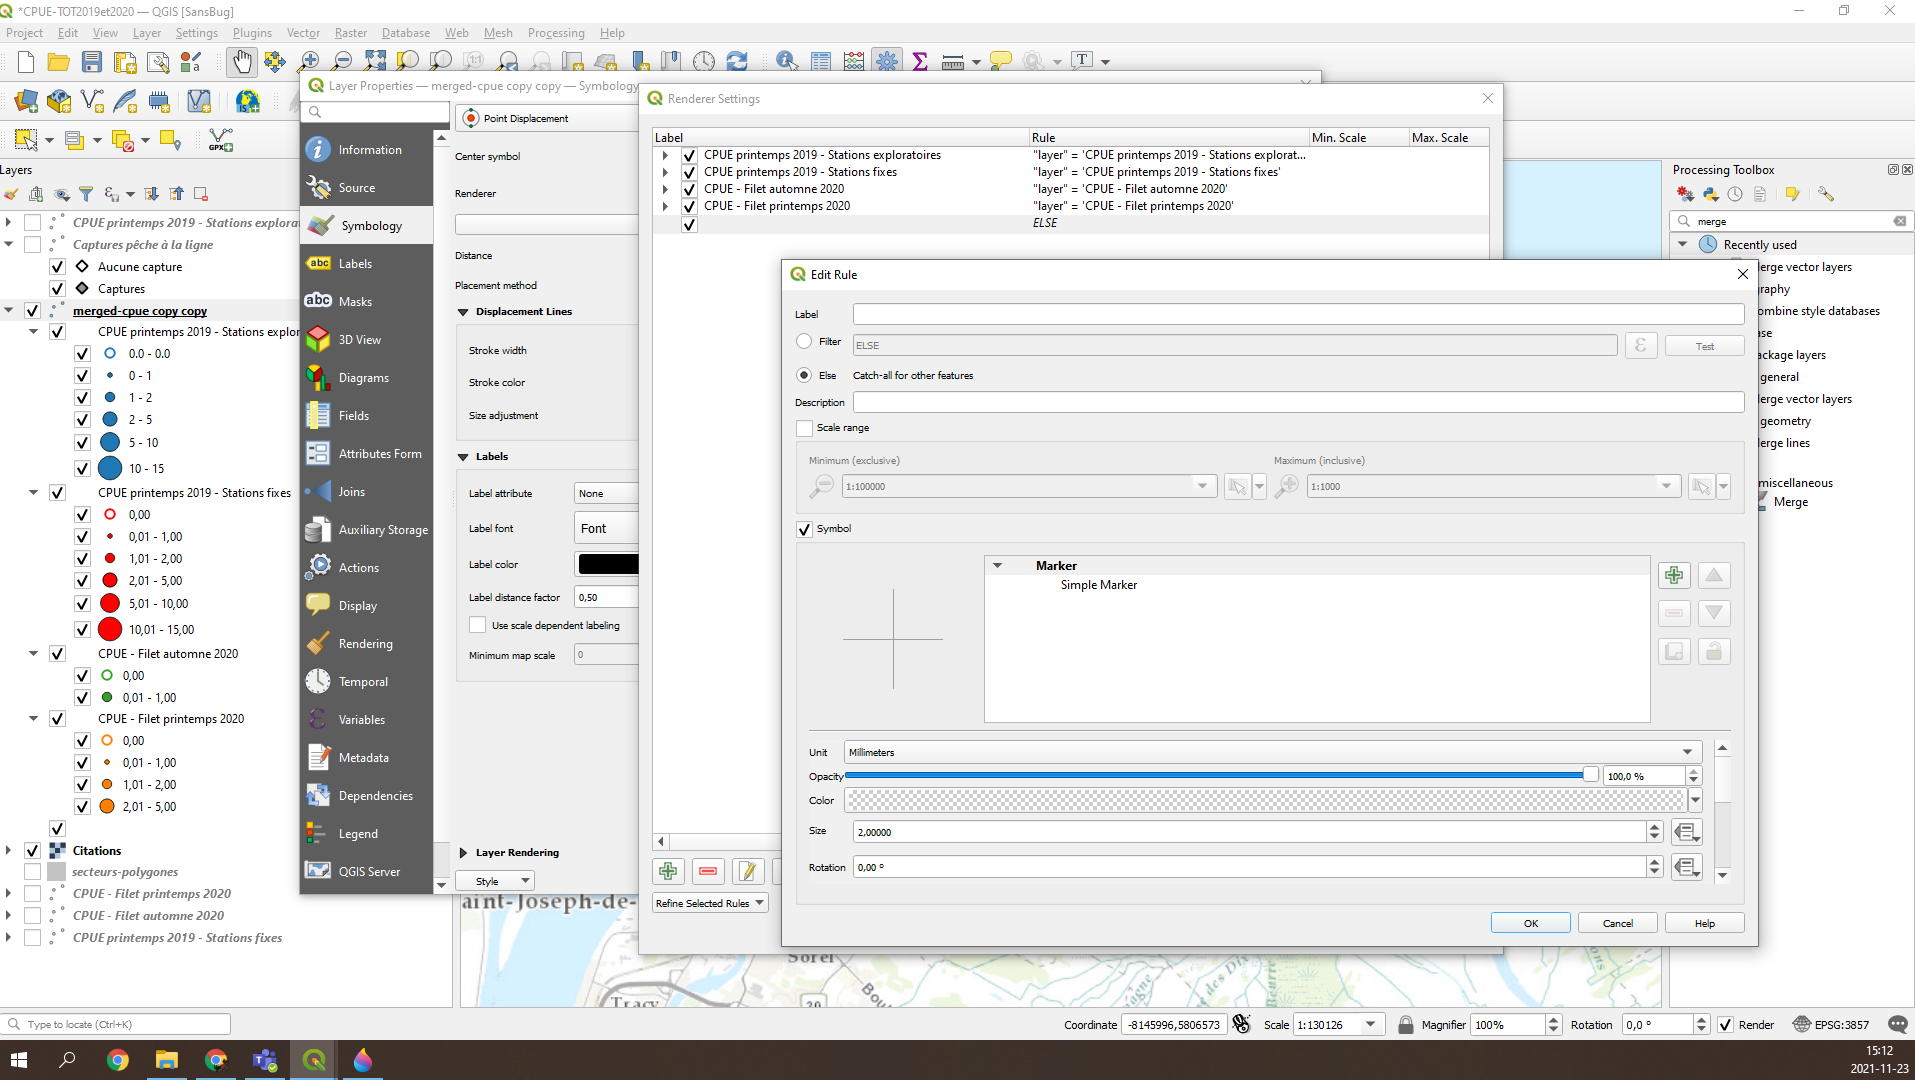The height and width of the screenshot is (1080, 1915).
Task: Collapse the Marker symbol tree node
Action: pos(997,565)
